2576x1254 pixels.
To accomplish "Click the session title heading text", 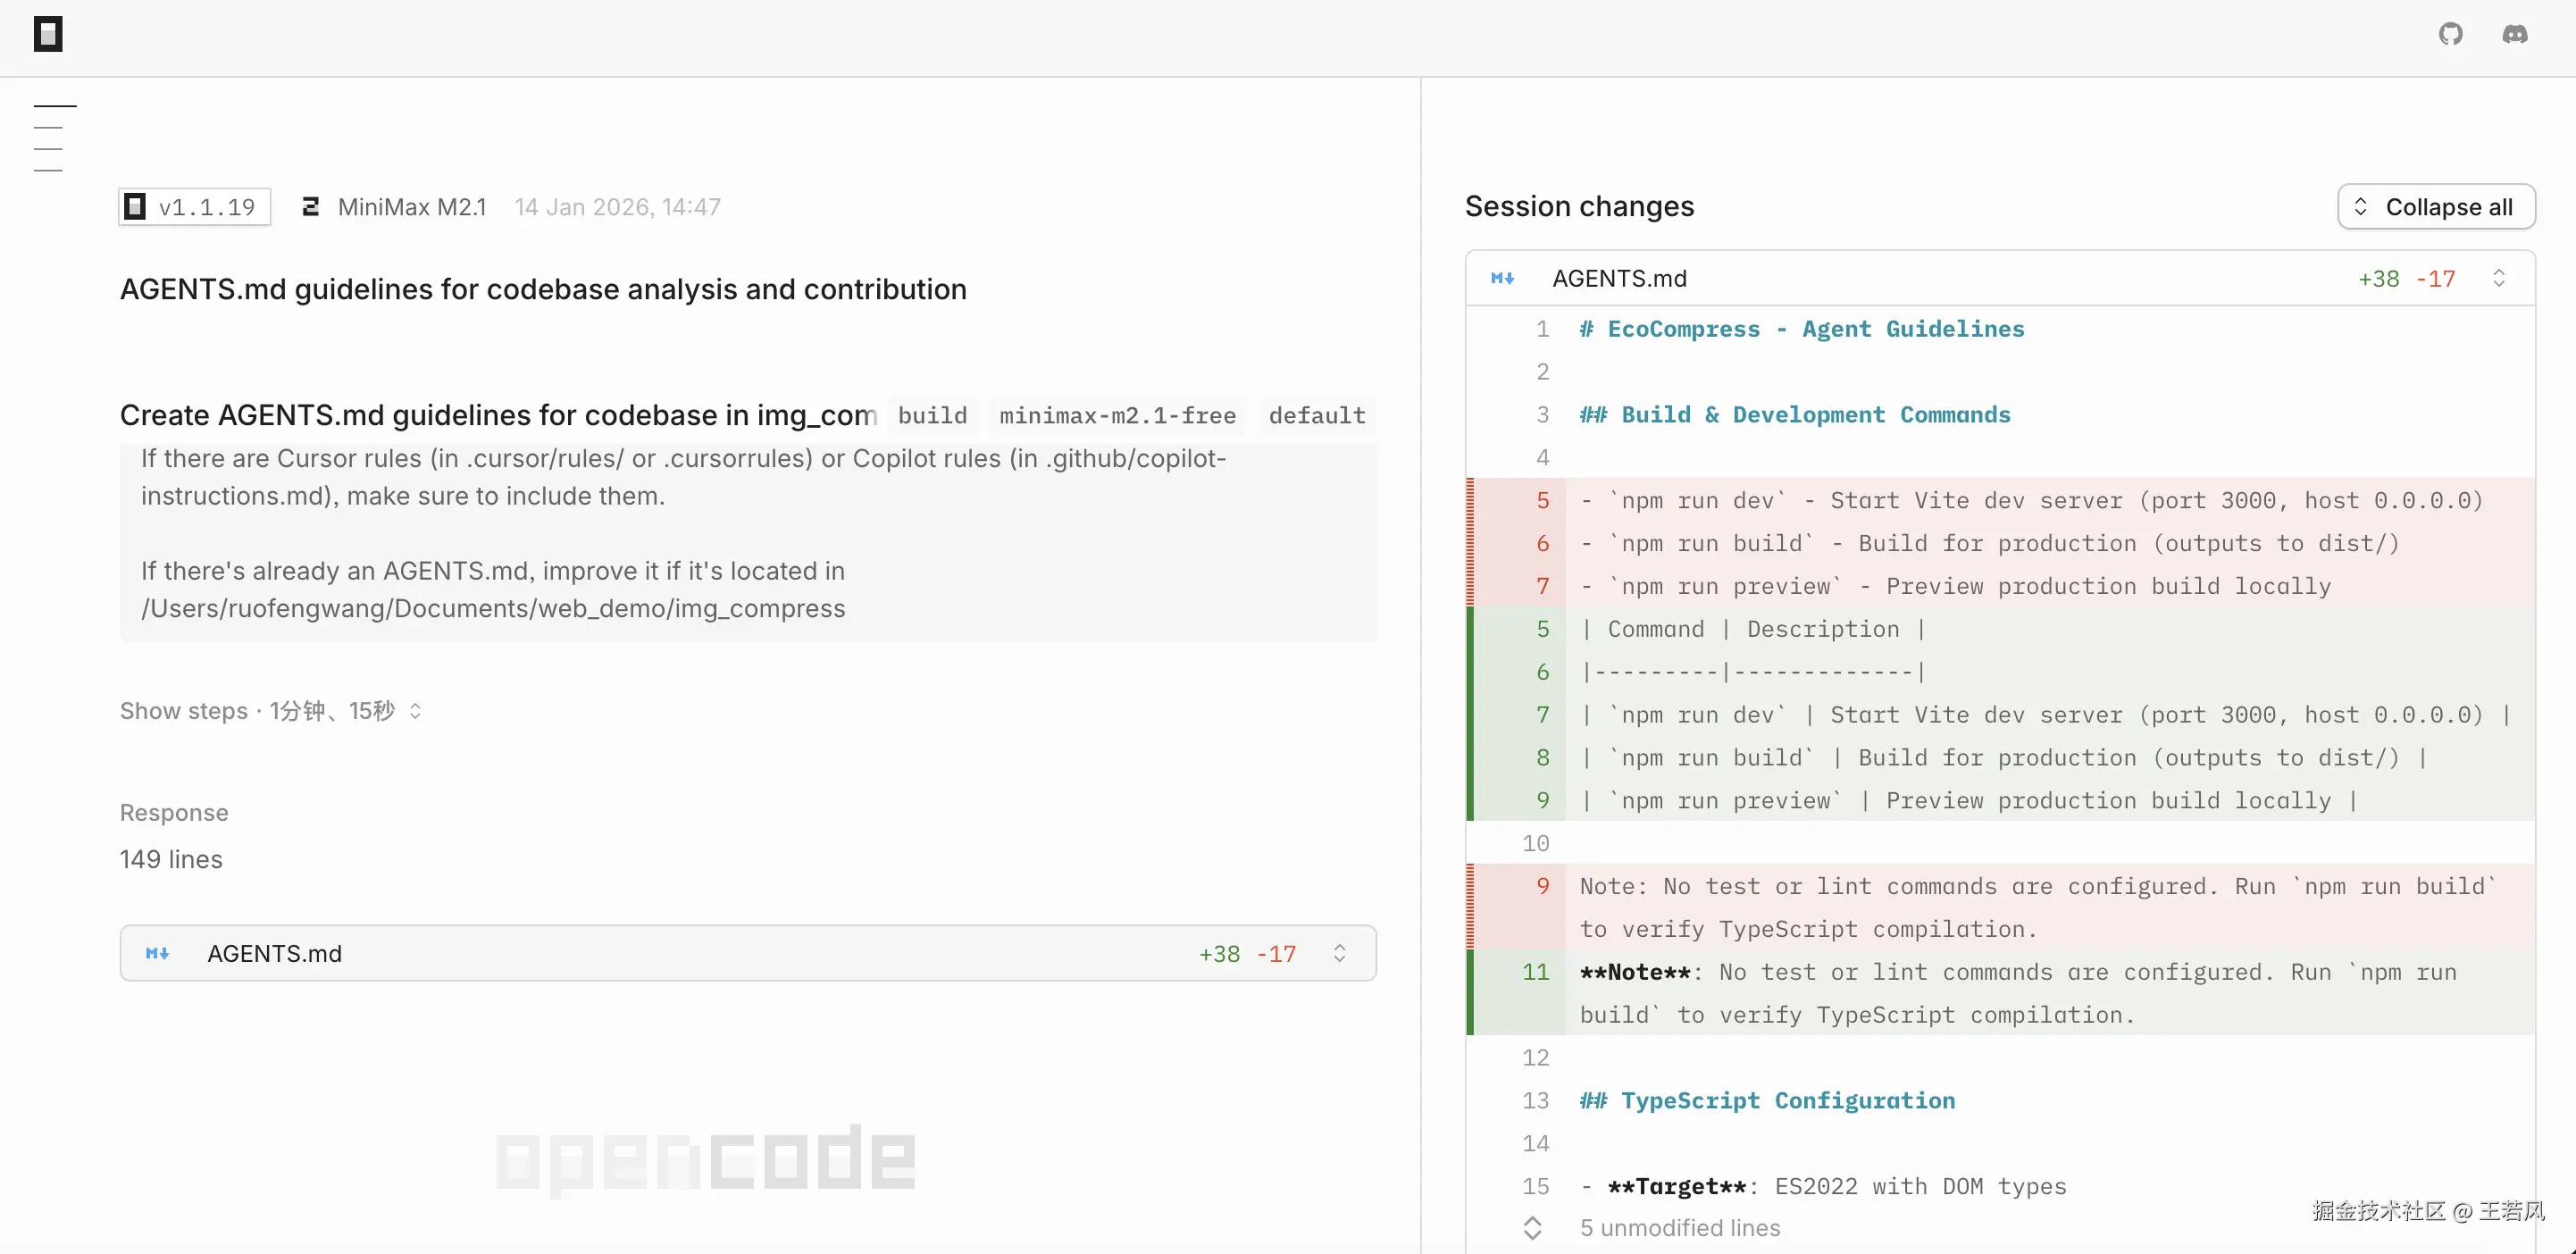I will [x=543, y=290].
